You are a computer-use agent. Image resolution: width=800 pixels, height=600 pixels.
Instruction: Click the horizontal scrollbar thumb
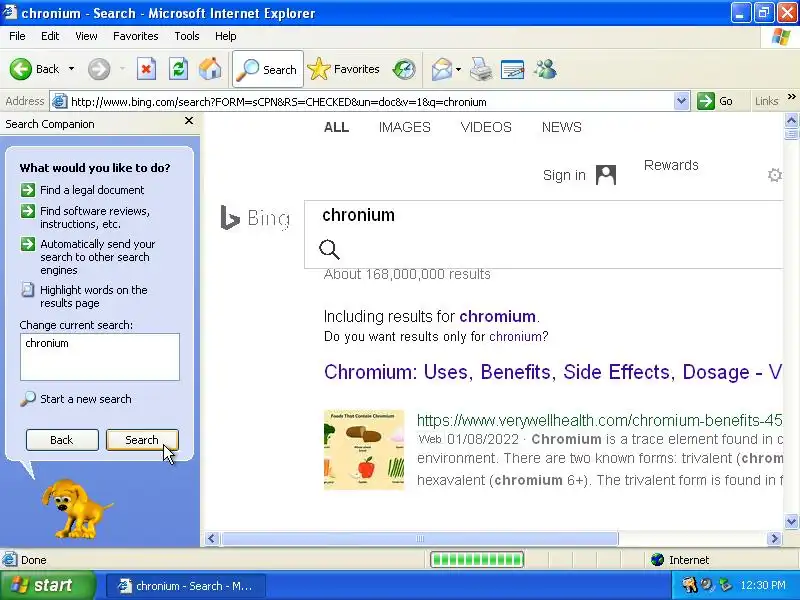[x=420, y=538]
